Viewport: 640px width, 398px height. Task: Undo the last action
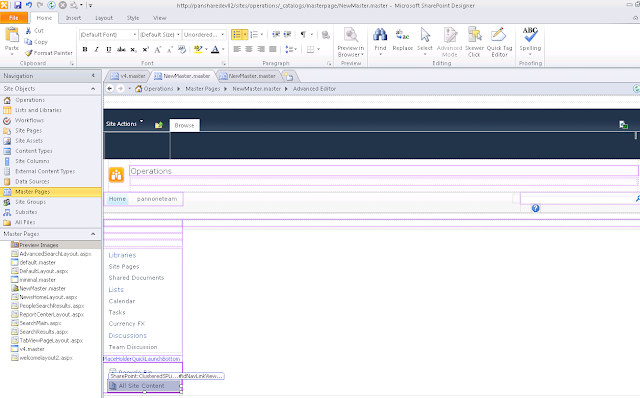(x=29, y=5)
